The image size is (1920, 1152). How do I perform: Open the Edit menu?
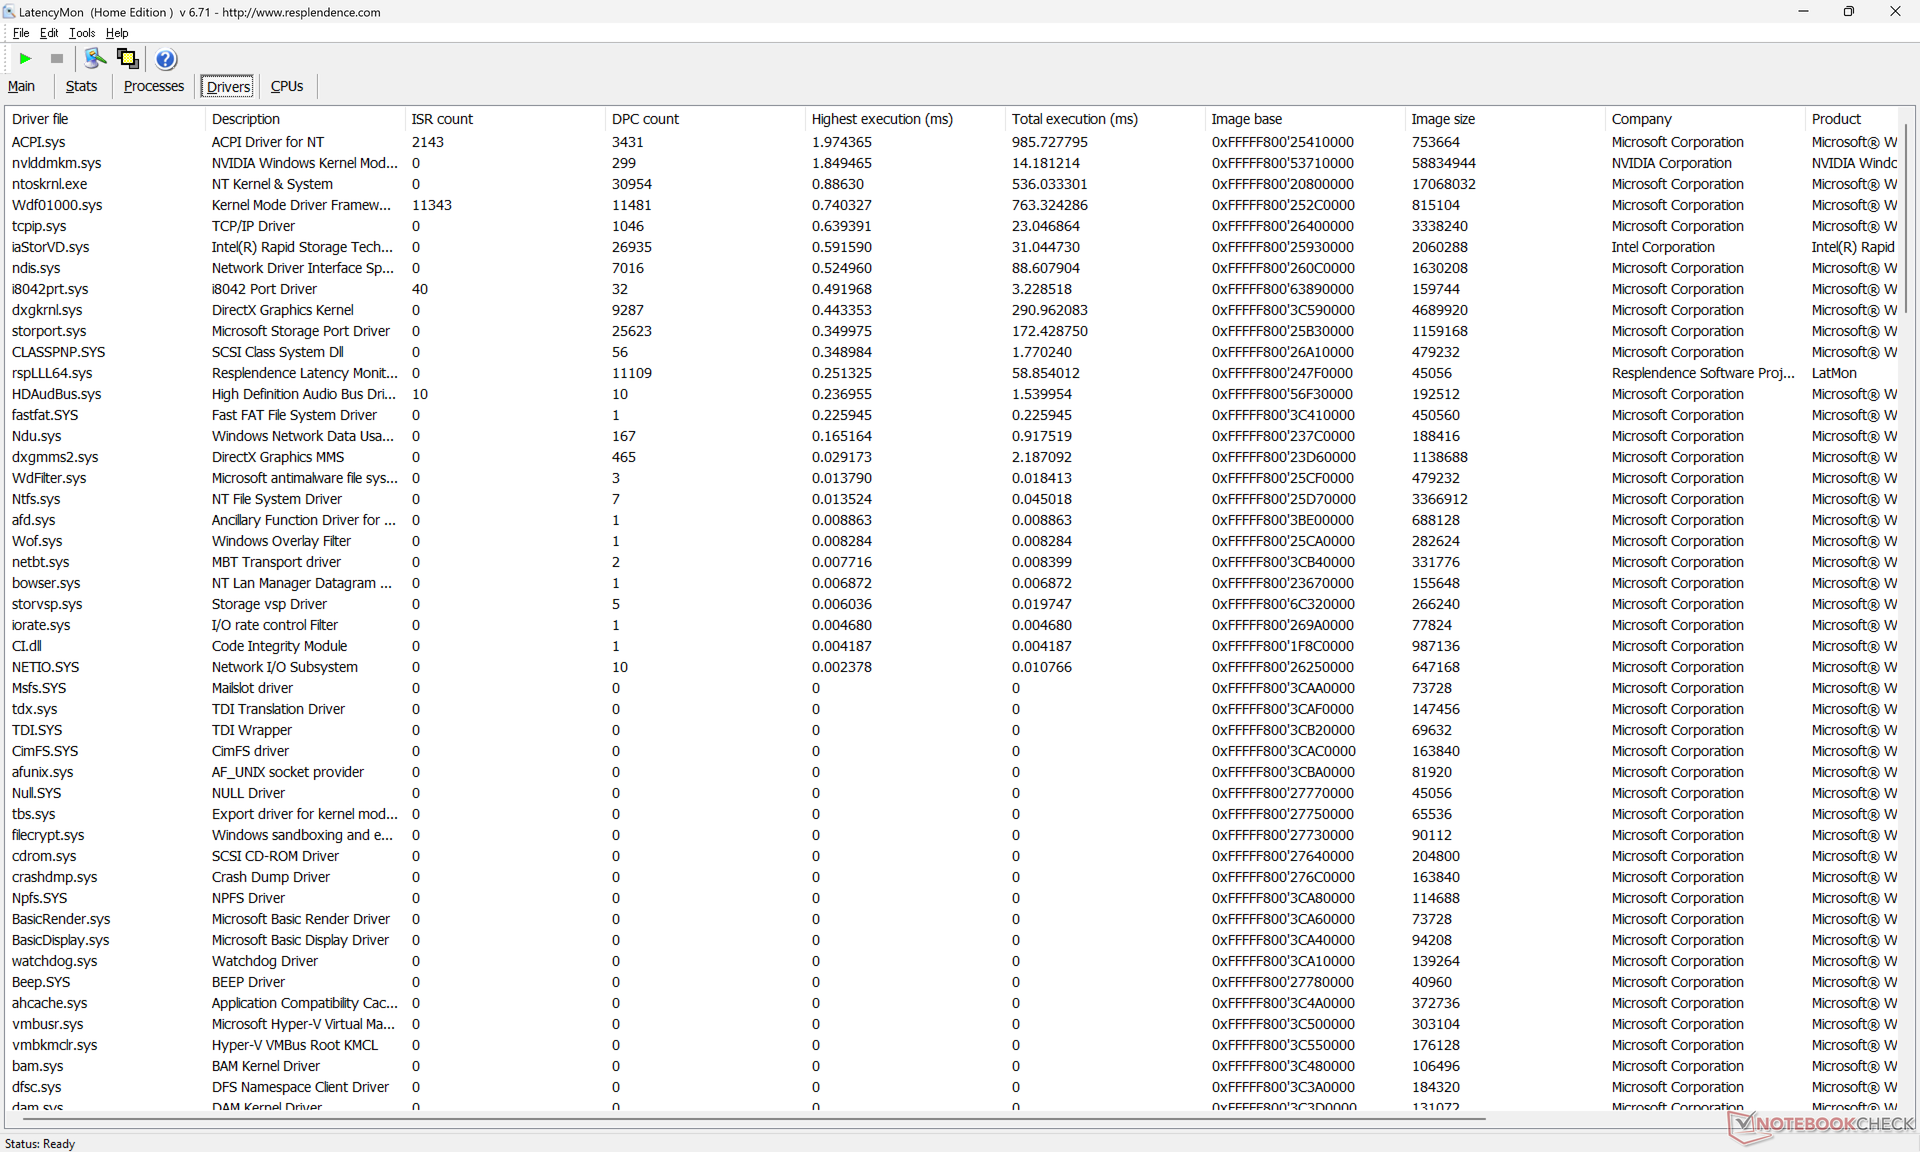pyautogui.click(x=49, y=33)
